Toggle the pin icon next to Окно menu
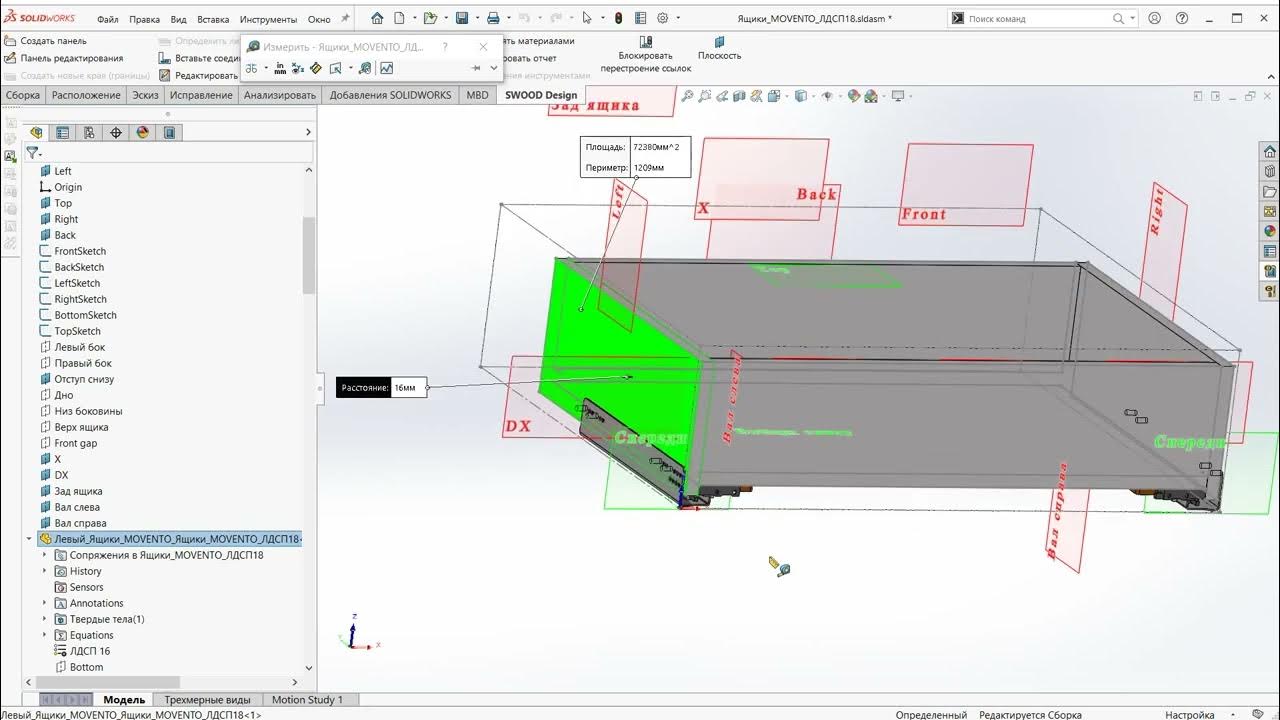Screen dimensions: 1280x720 coord(345,18)
